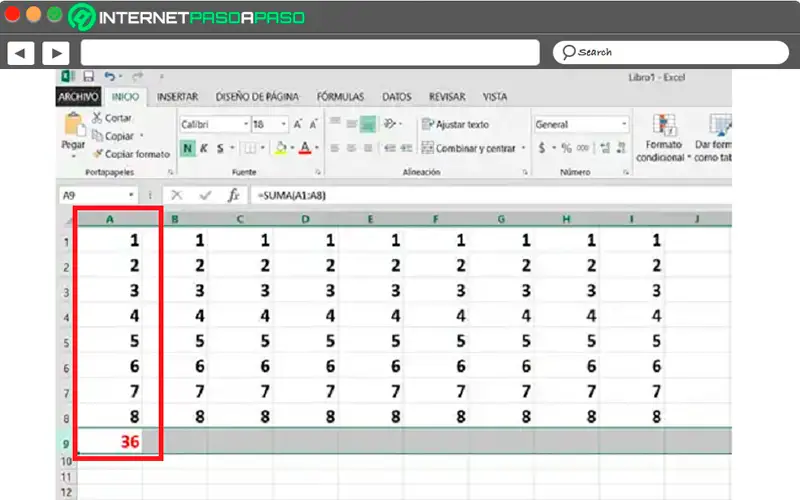Open the General number format dropdown
Viewport: 800px width, 500px height.
[623, 124]
